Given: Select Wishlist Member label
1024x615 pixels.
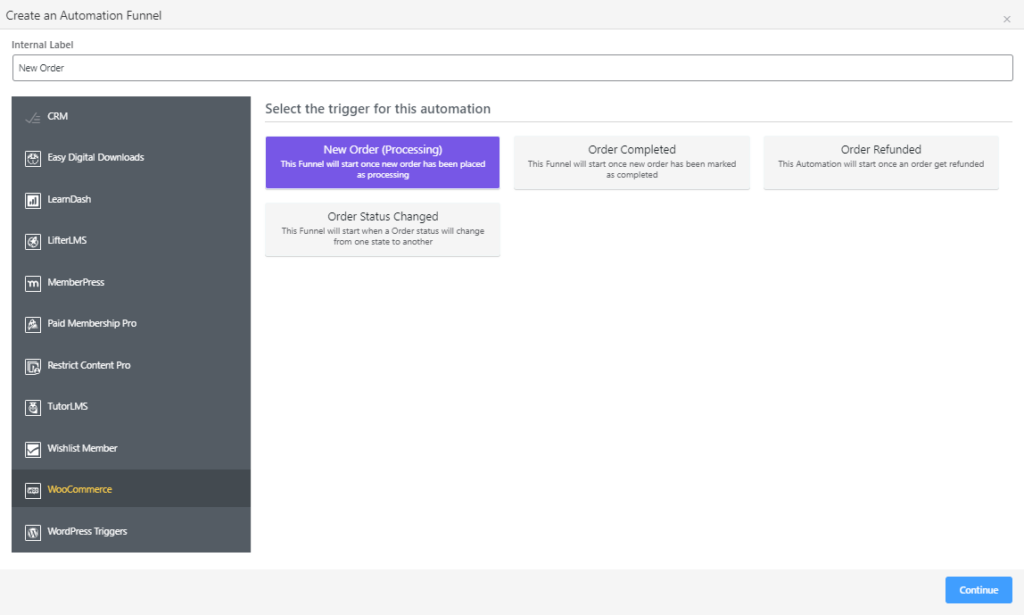Looking at the screenshot, I should (82, 448).
